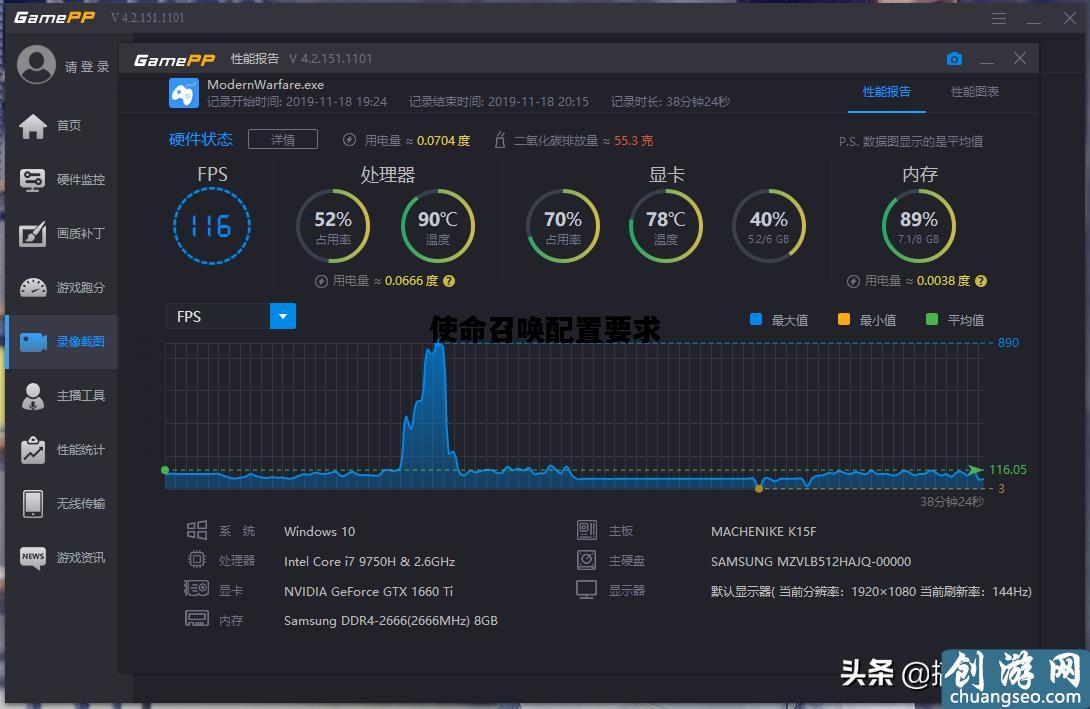Click the text "NVIDIA GeForce GTX 1660 Ti"

368,592
